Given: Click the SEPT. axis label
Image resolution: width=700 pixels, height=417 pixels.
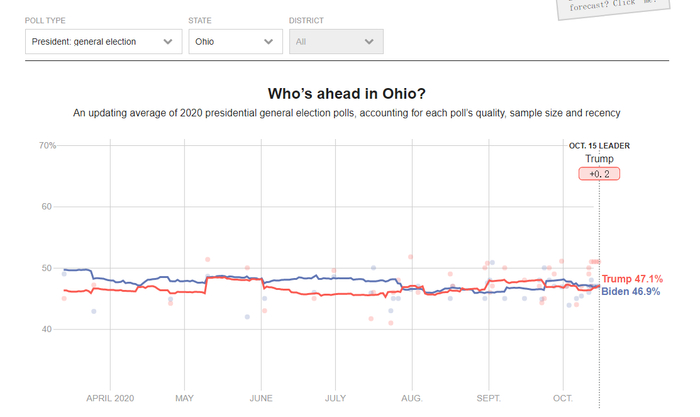Looking at the screenshot, I should tap(489, 398).
